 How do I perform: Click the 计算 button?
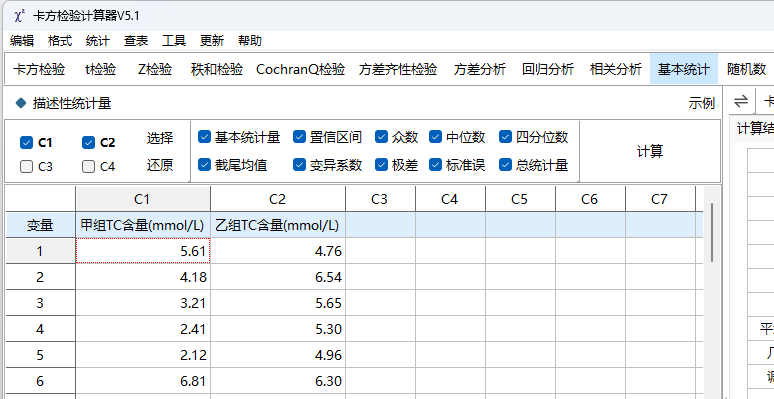(650, 152)
